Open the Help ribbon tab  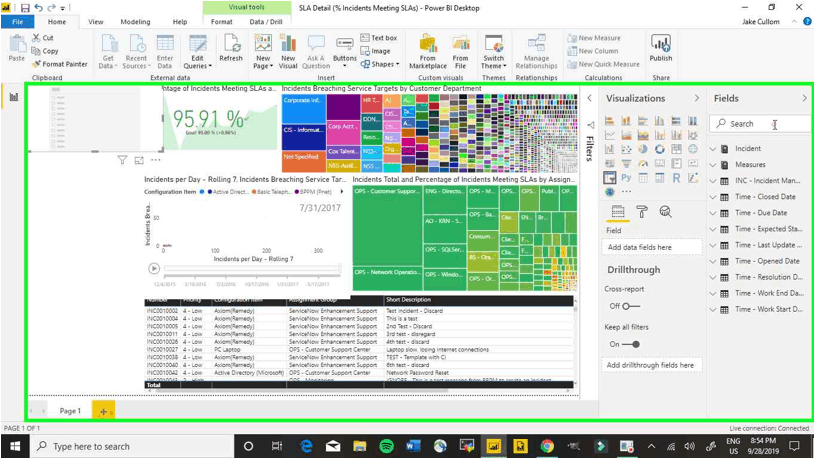(180, 22)
